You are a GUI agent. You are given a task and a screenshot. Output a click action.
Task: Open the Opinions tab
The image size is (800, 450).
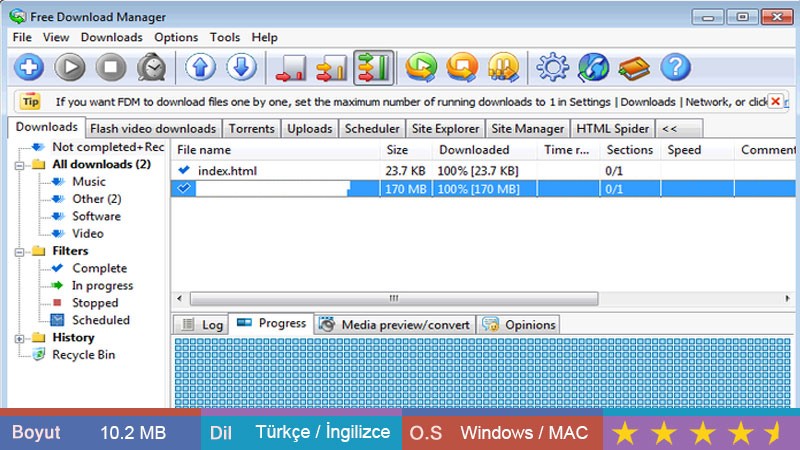[x=518, y=325]
